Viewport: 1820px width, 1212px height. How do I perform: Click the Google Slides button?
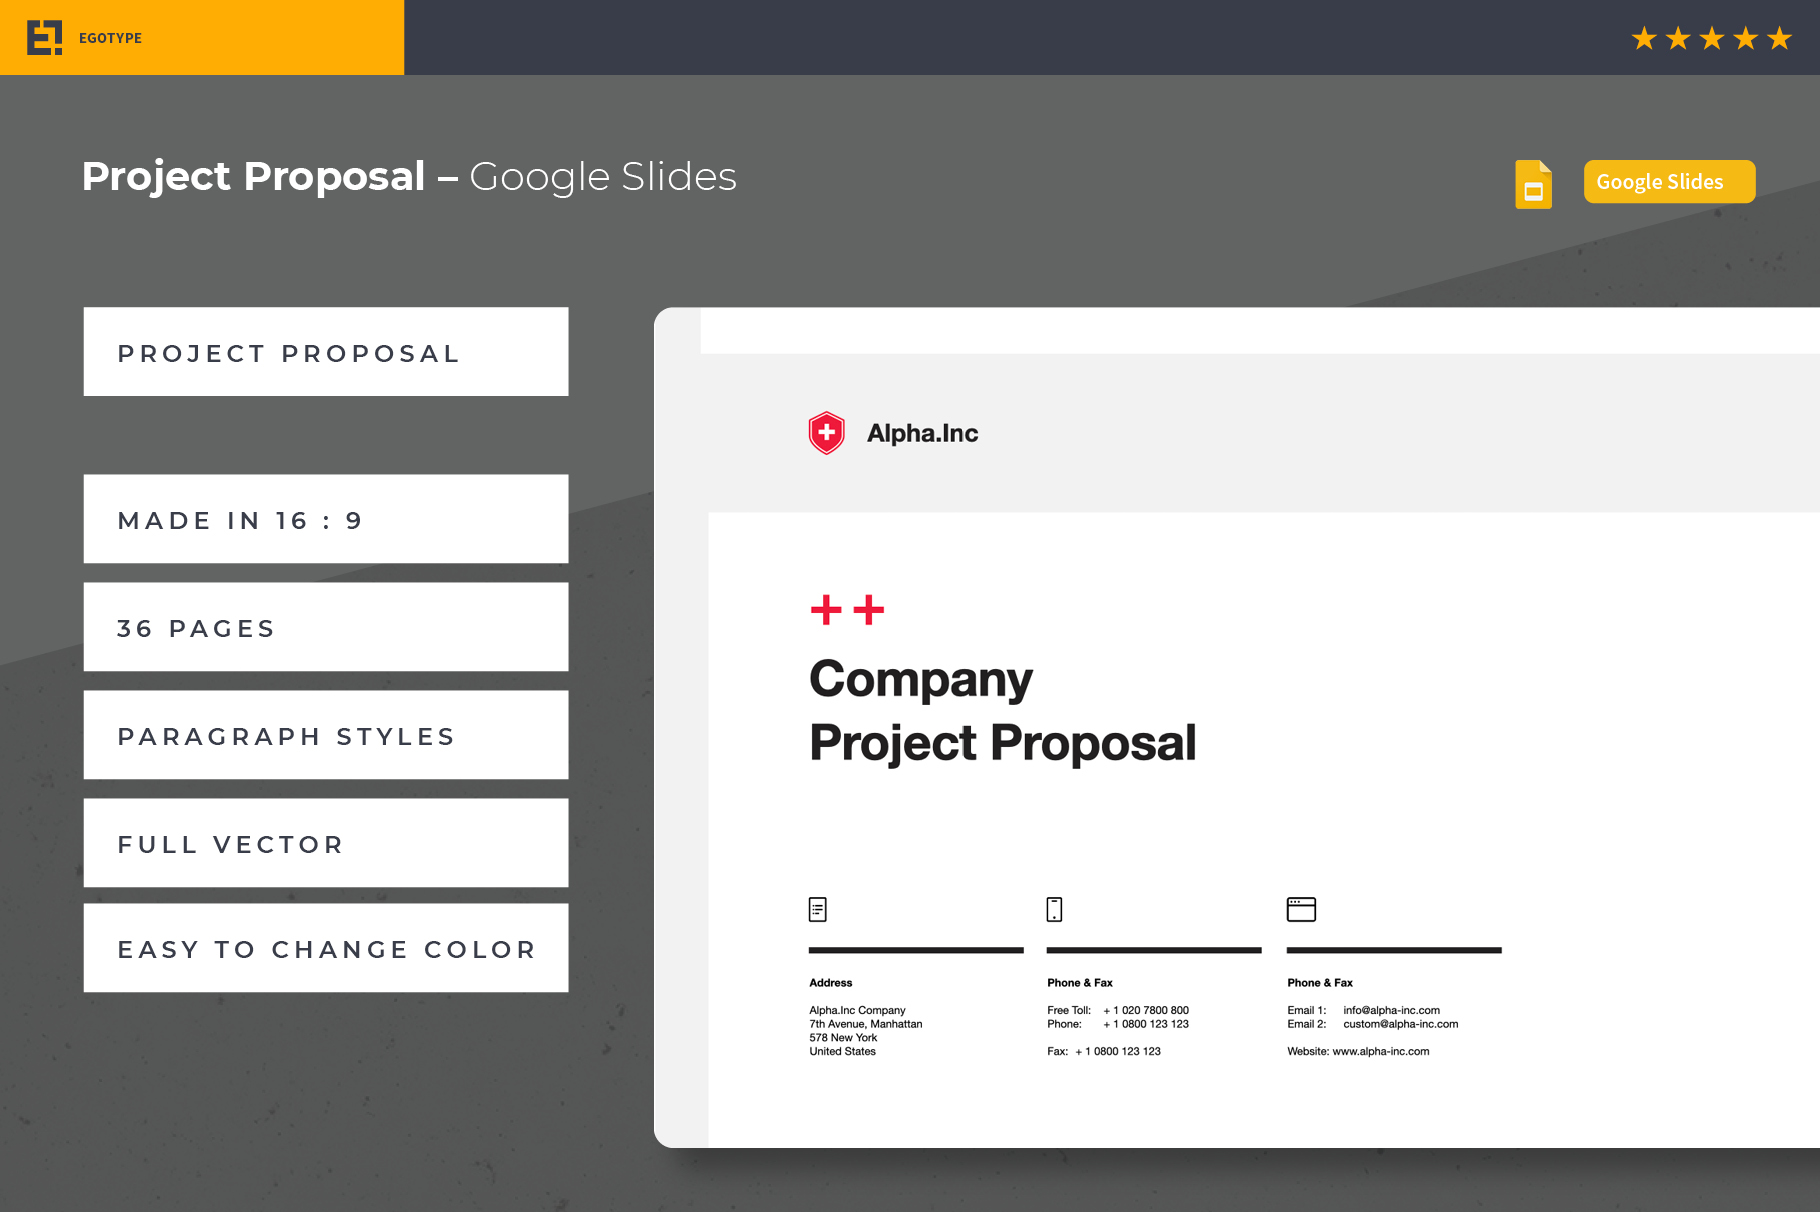click(x=1668, y=181)
